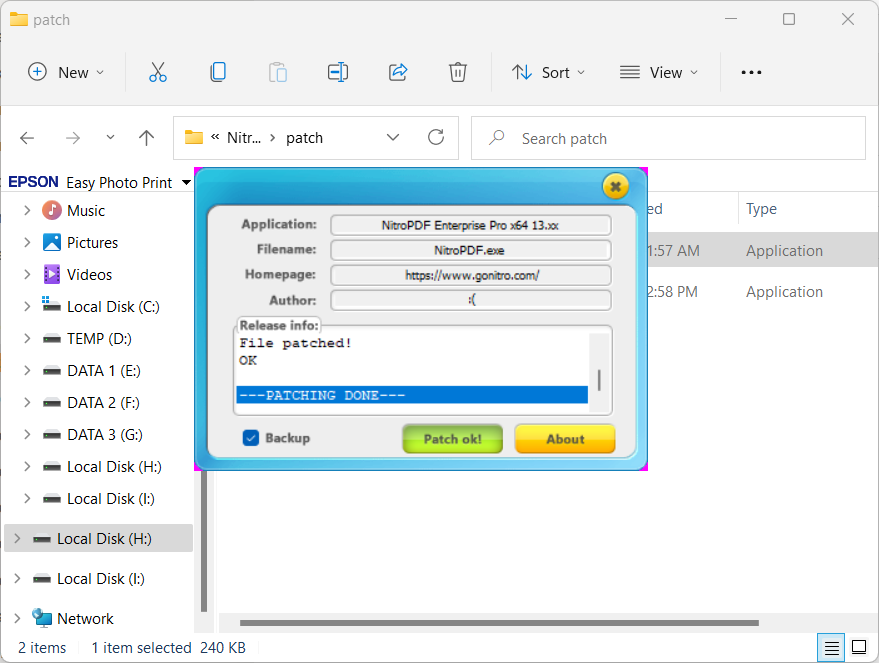The height and width of the screenshot is (663, 879).
Task: Open recent locations chevron
Action: coord(110,137)
